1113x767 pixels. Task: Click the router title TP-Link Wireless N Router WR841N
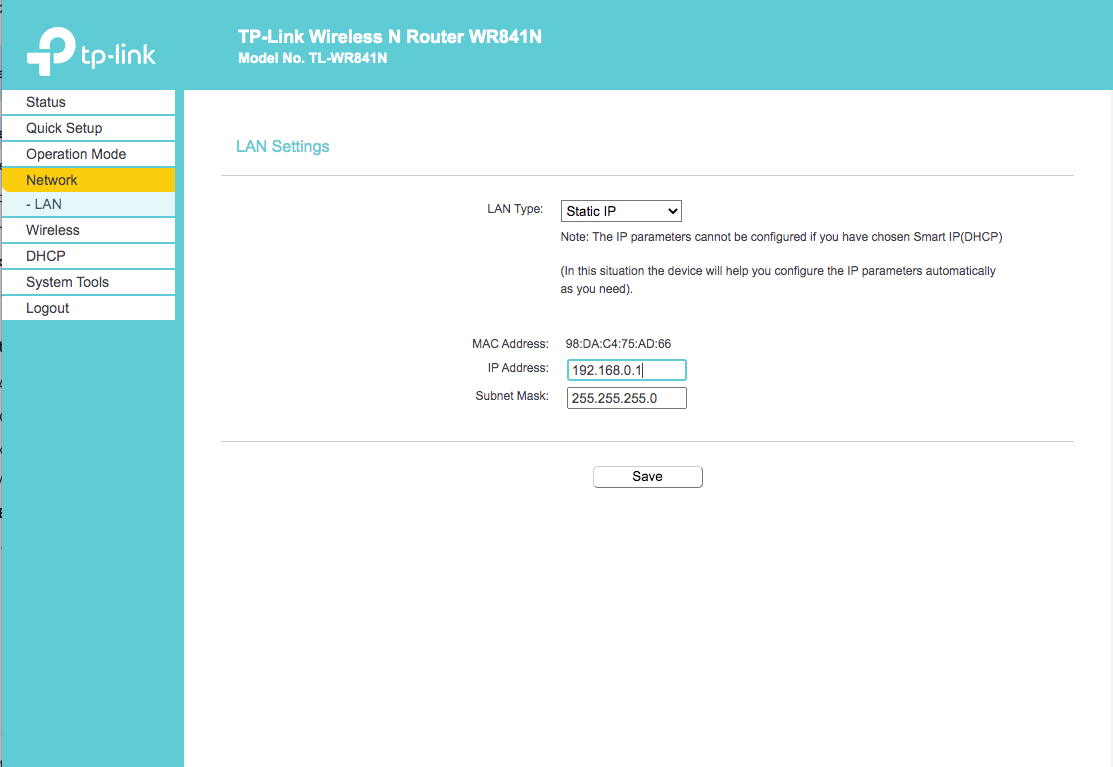tap(390, 37)
